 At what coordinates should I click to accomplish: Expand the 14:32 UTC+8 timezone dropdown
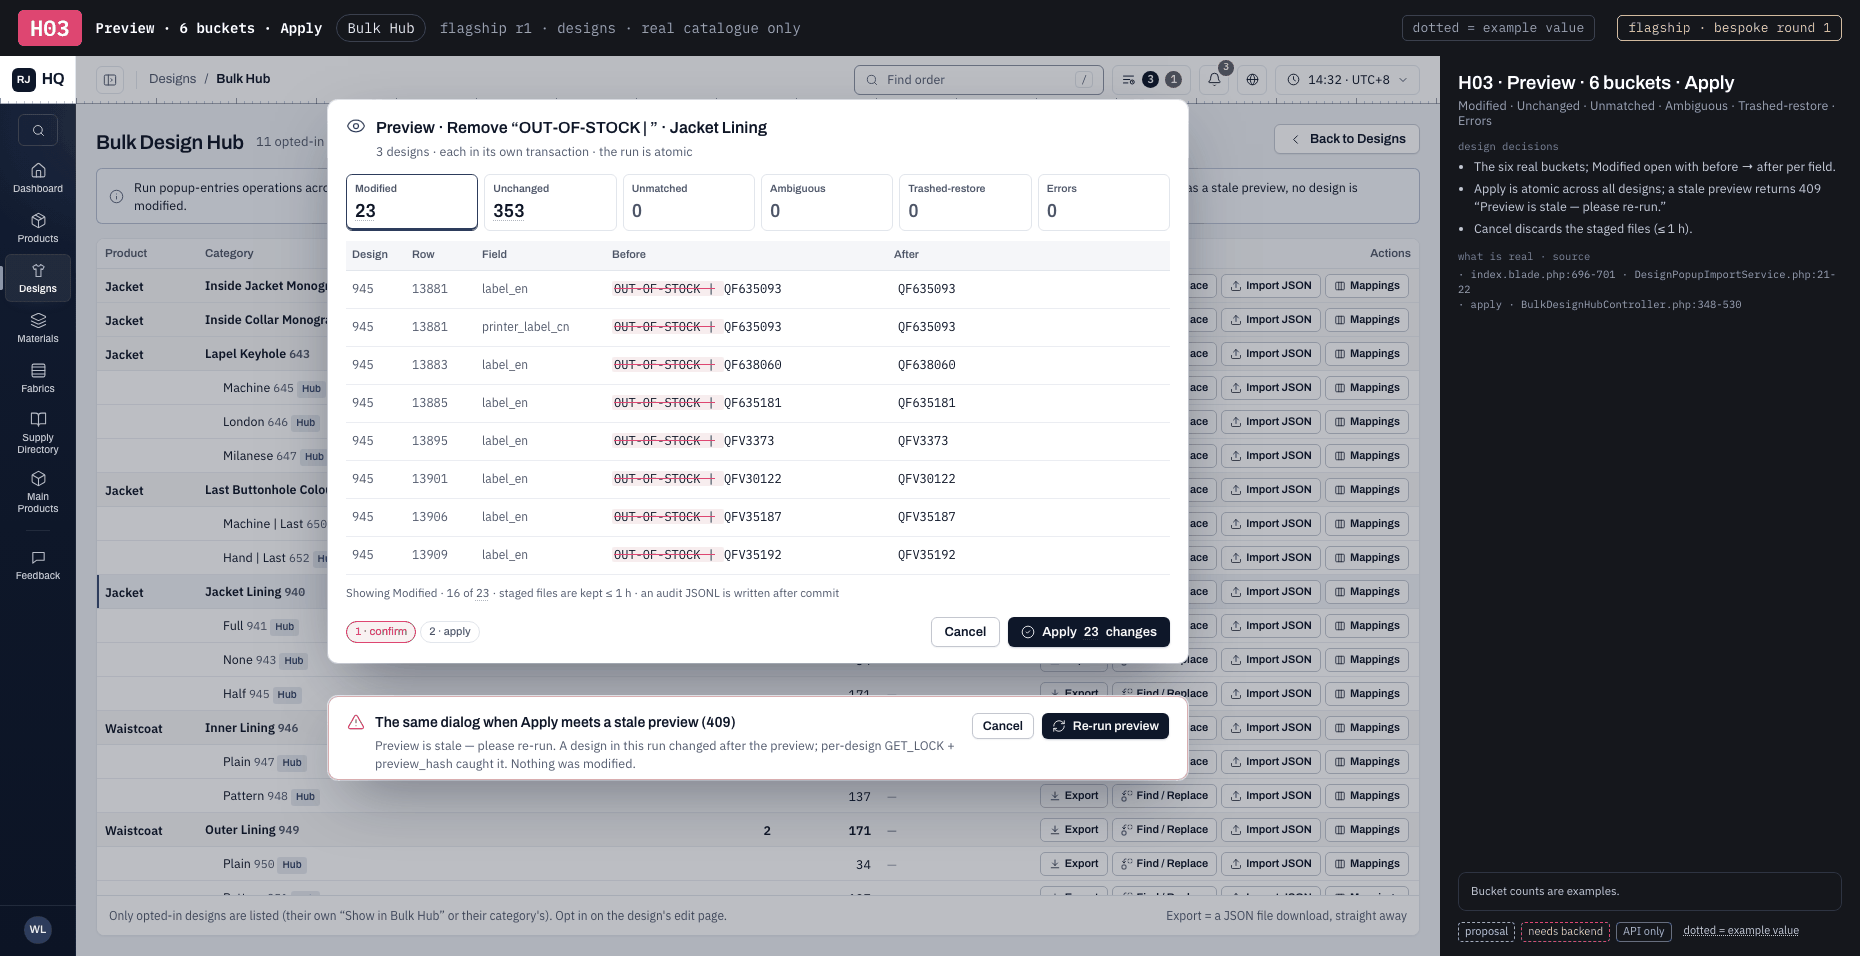(1347, 79)
